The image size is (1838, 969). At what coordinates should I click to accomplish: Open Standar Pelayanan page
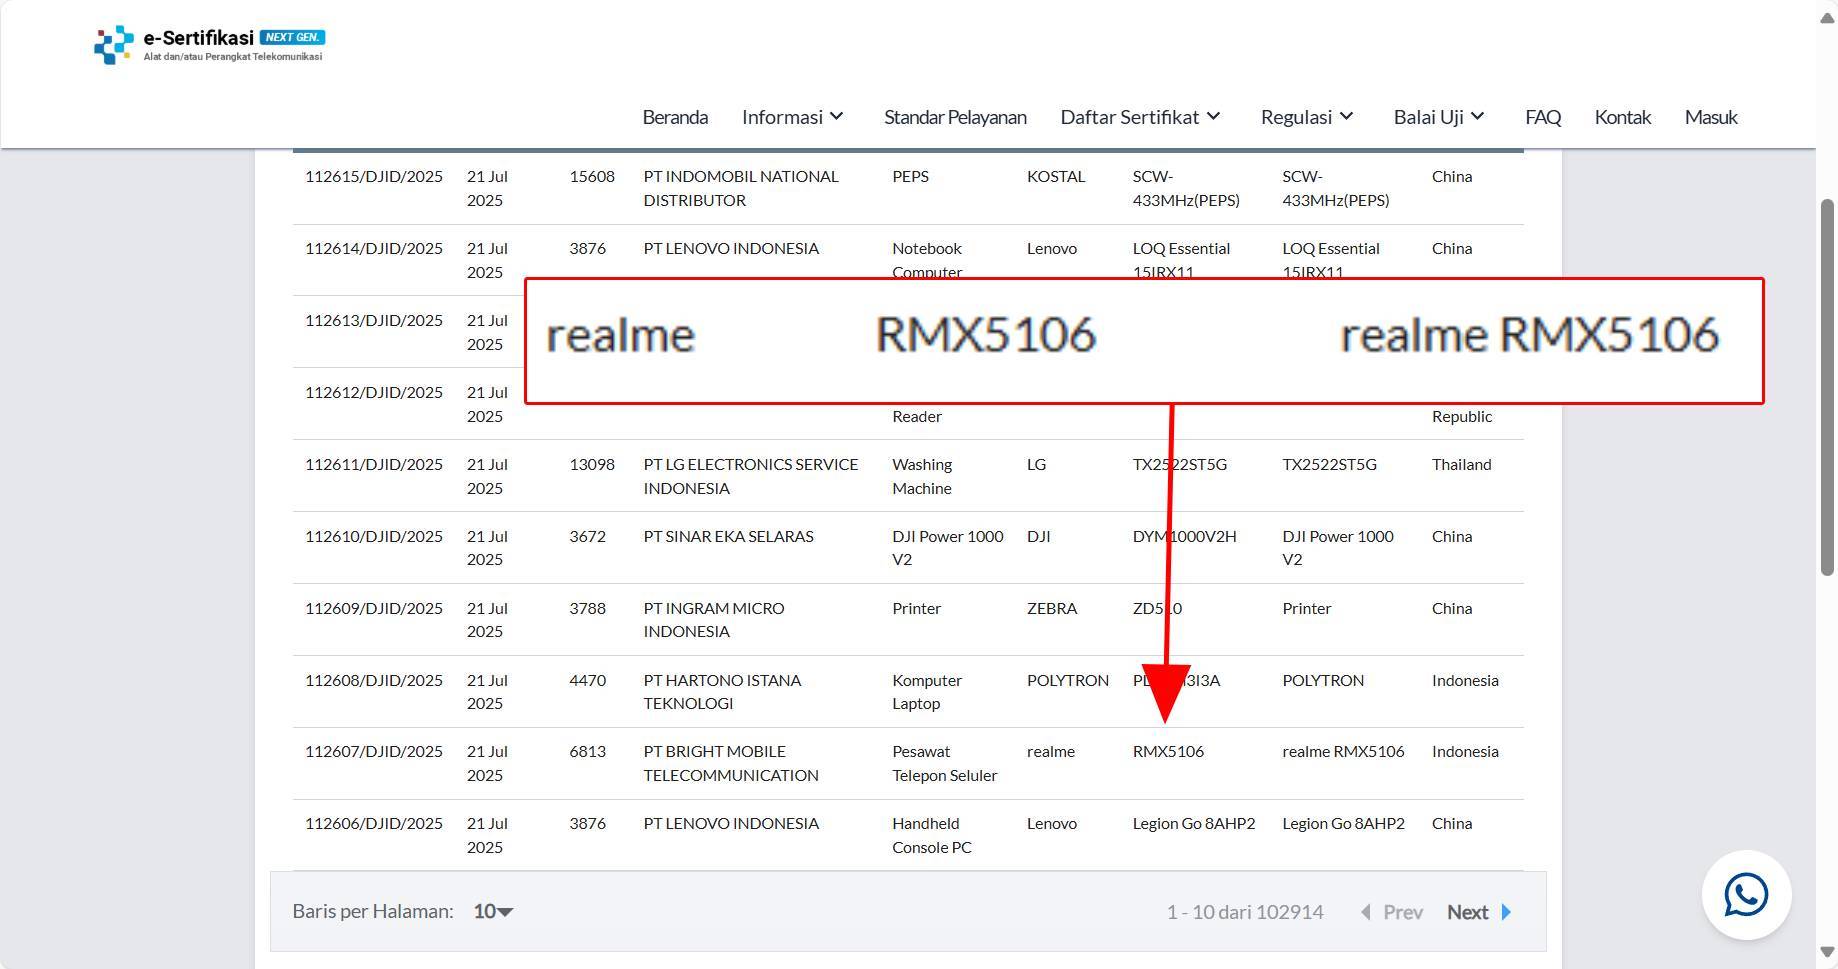(955, 117)
